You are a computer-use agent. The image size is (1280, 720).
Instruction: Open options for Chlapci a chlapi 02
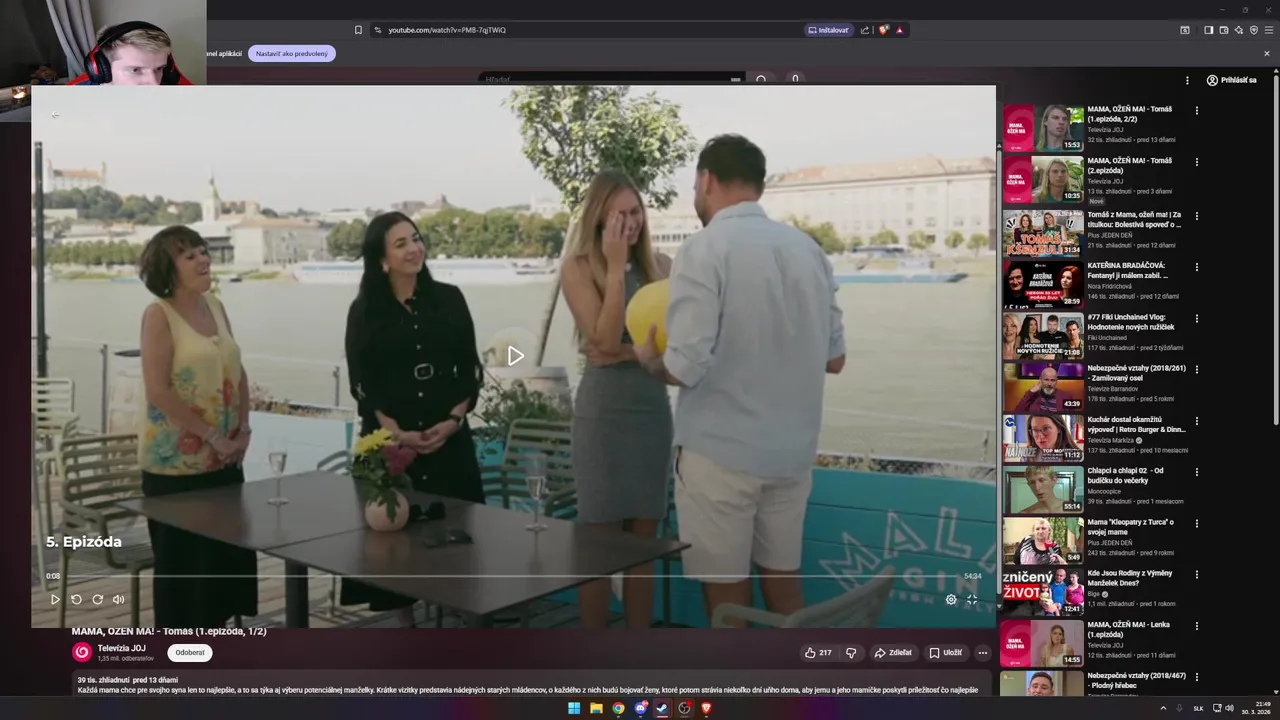point(1196,472)
